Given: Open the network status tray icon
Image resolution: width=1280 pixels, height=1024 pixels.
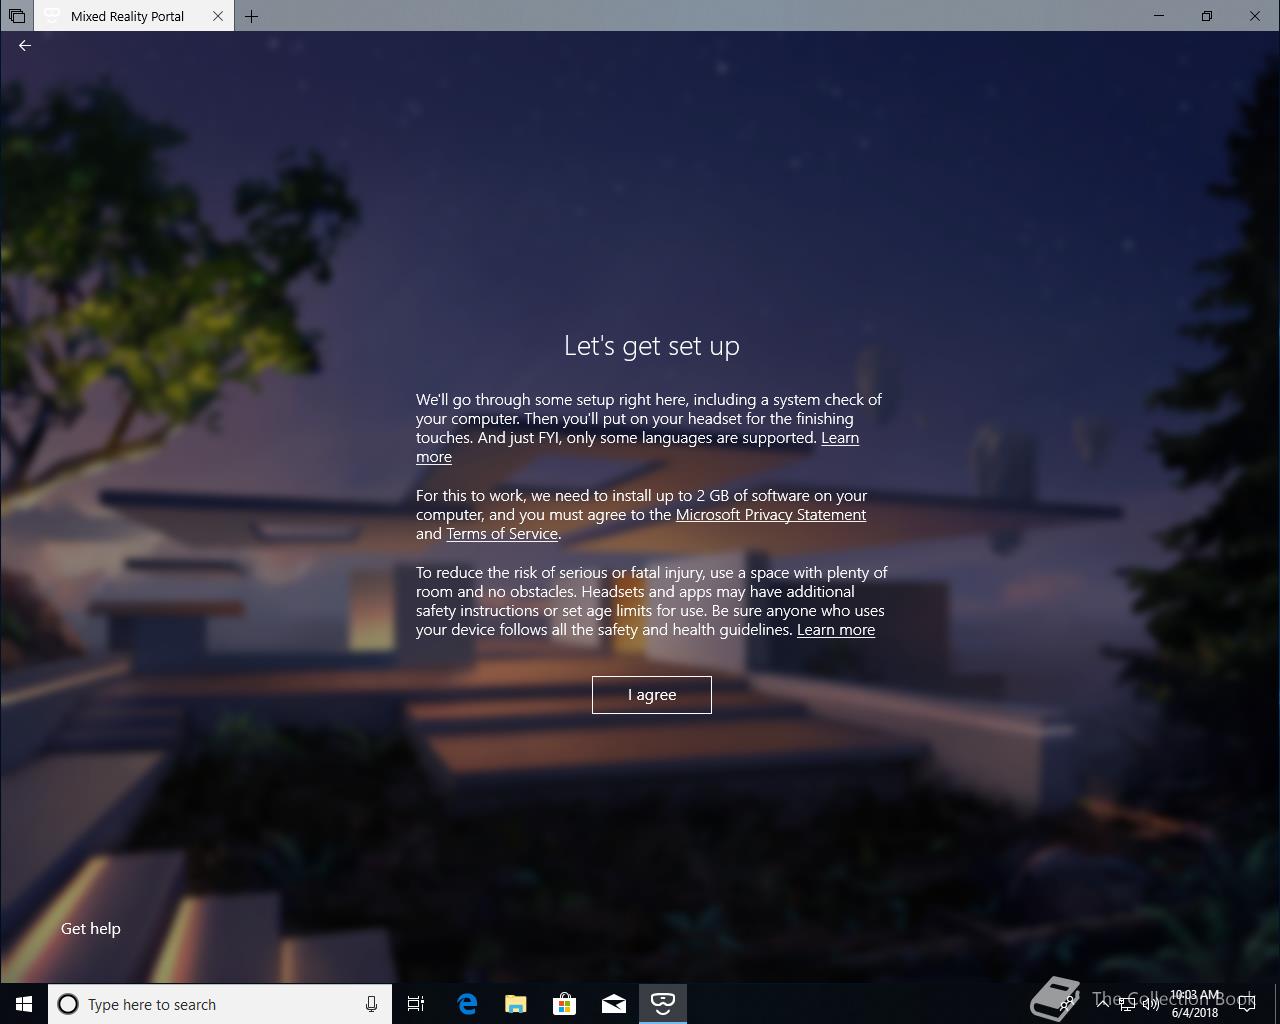Looking at the screenshot, I should pyautogui.click(x=1126, y=1005).
